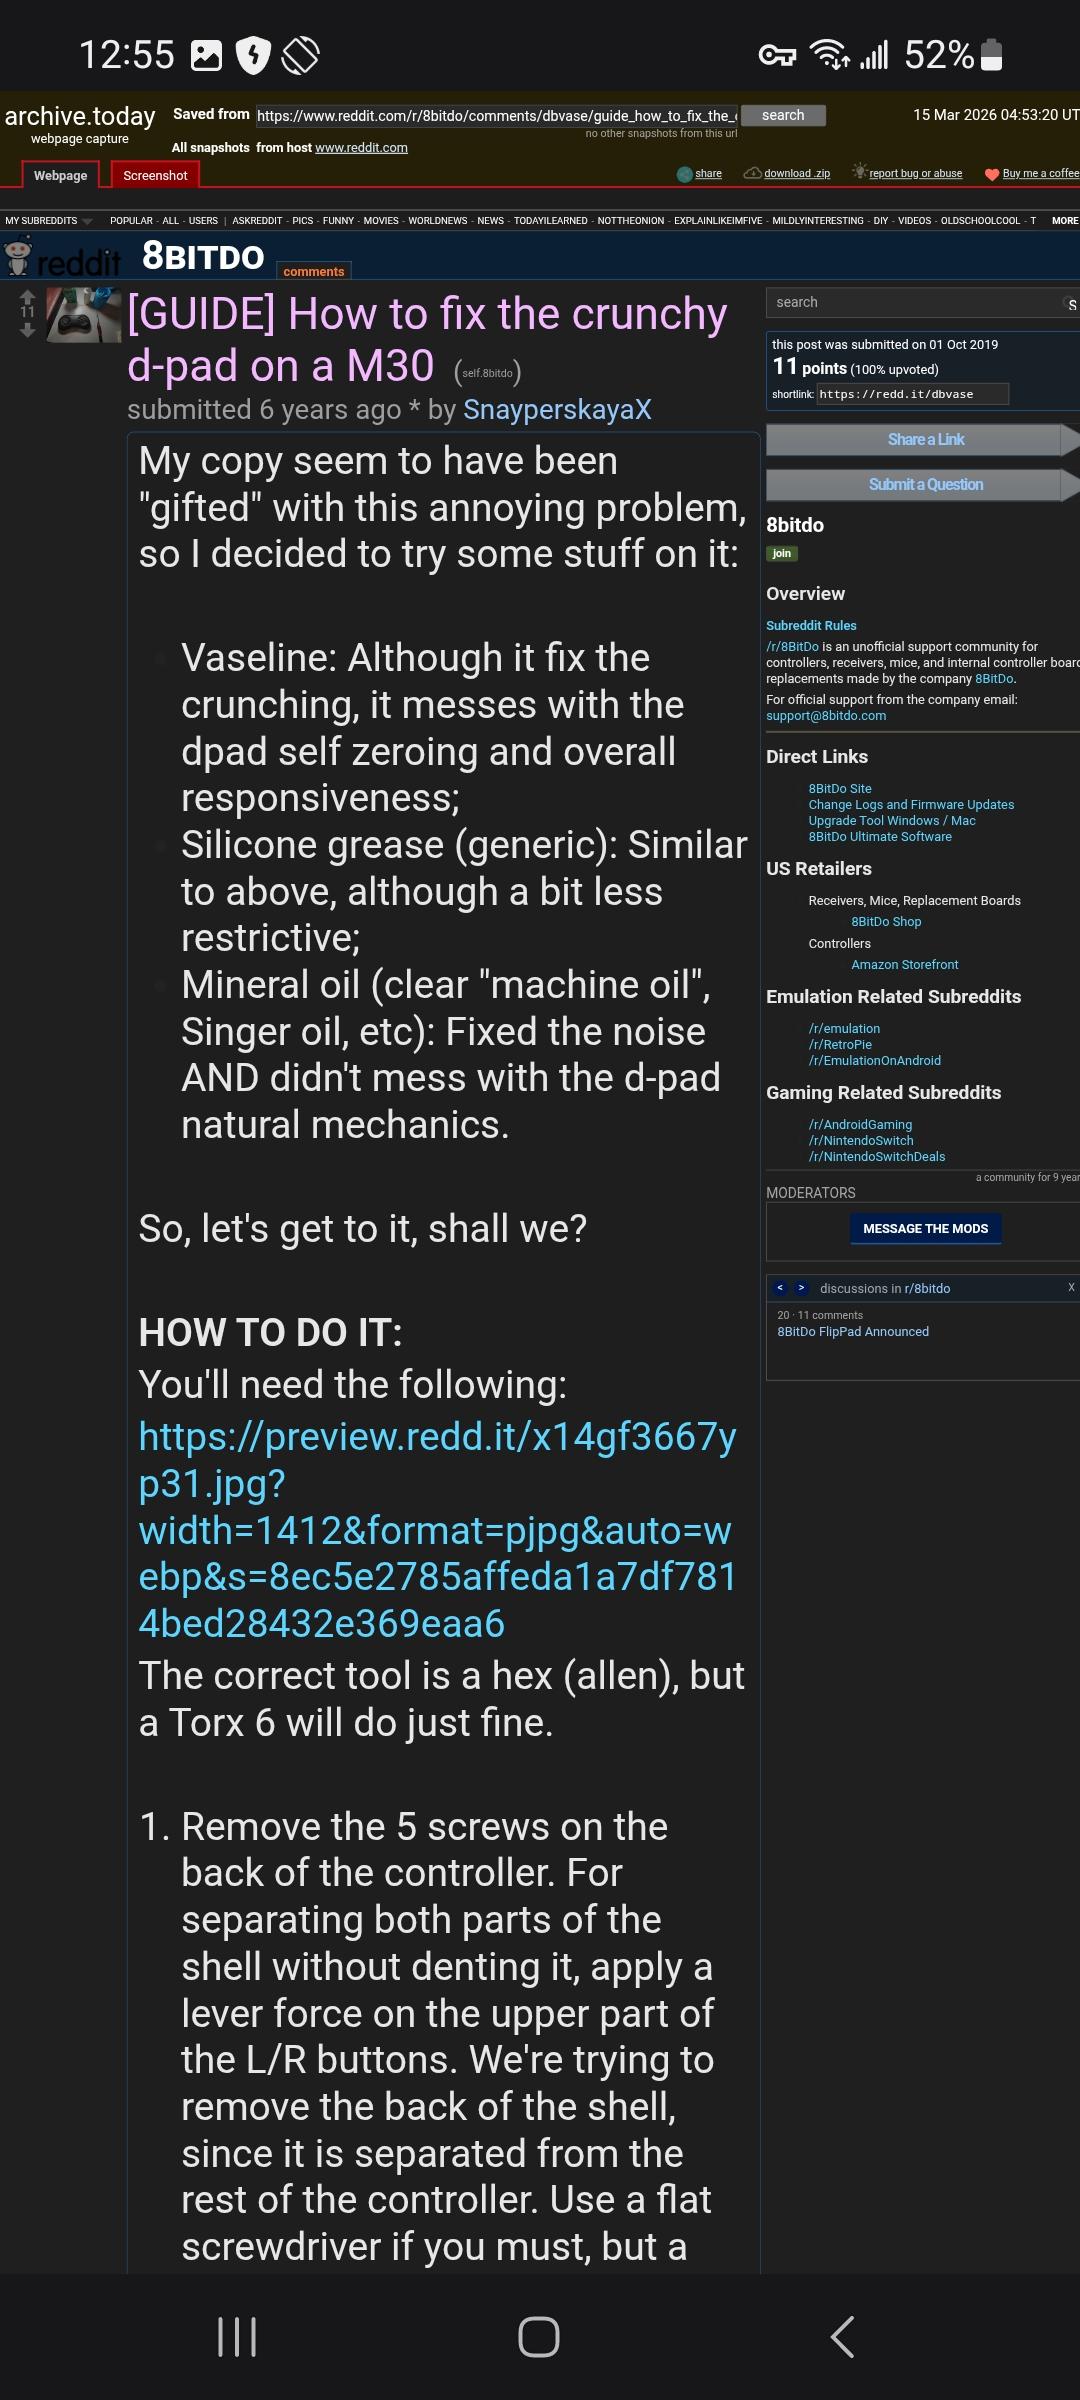The width and height of the screenshot is (1080, 2400).
Task: Go to previous discussion in r/8bitdo
Action: click(x=781, y=1288)
